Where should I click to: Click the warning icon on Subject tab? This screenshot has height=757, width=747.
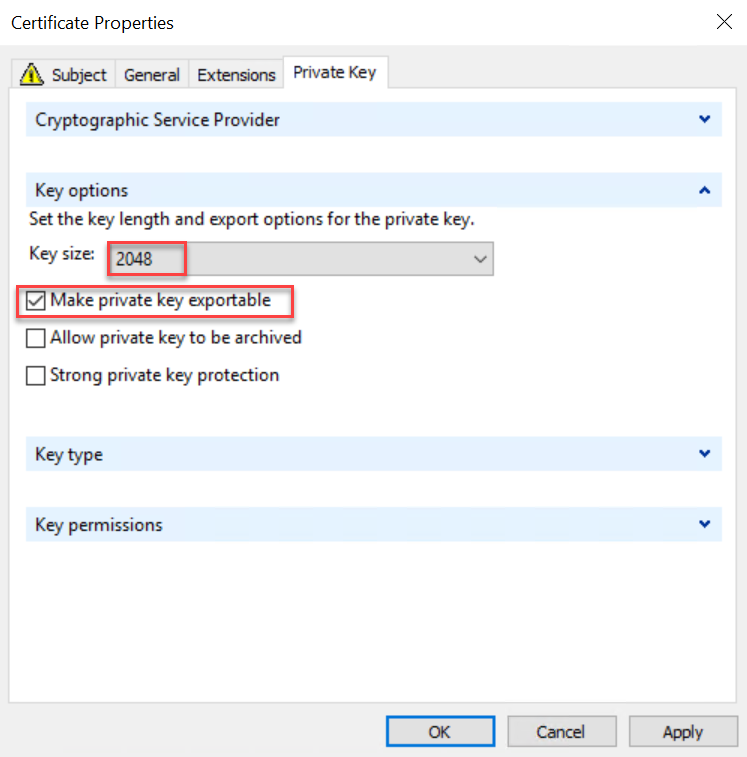31,74
